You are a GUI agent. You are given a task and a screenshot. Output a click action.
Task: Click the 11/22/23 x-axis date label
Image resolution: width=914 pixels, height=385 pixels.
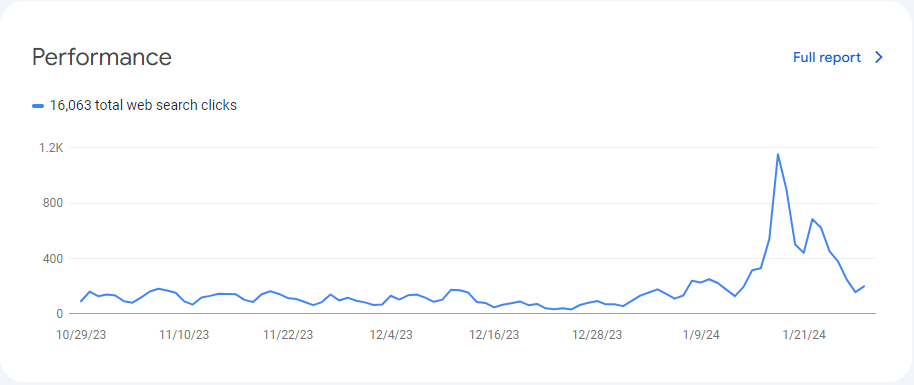(288, 335)
